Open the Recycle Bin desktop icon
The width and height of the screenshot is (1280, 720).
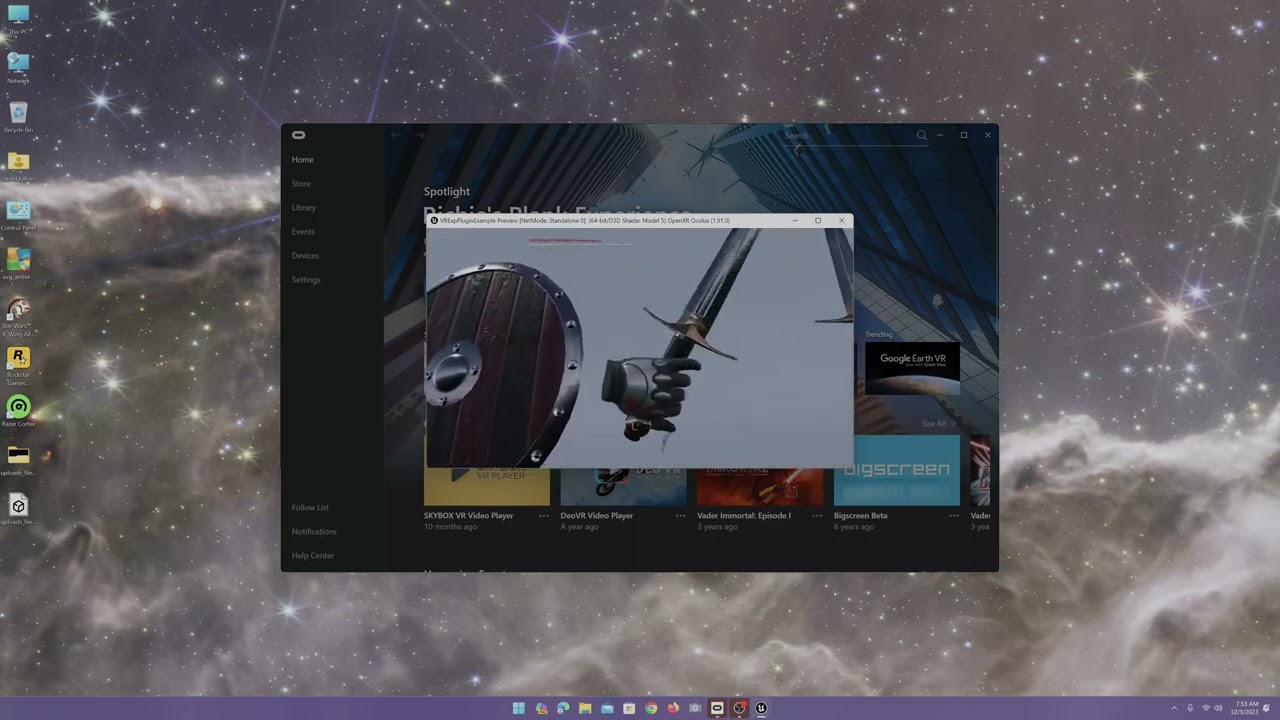pyautogui.click(x=18, y=117)
